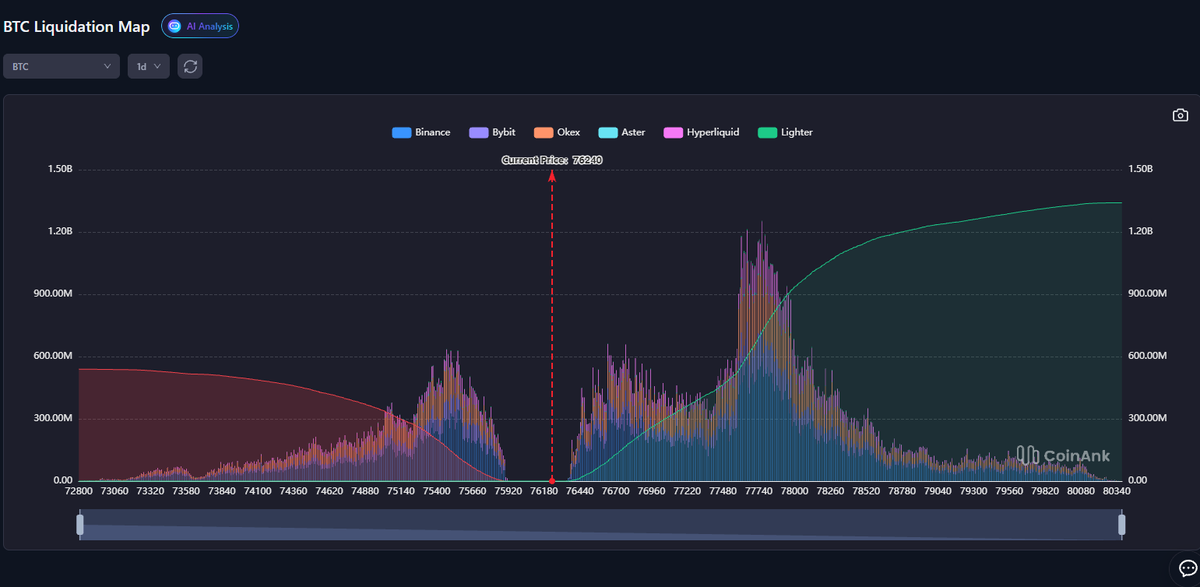Image resolution: width=1200 pixels, height=587 pixels.
Task: Click middle of the zoom range bar
Action: click(x=600, y=524)
